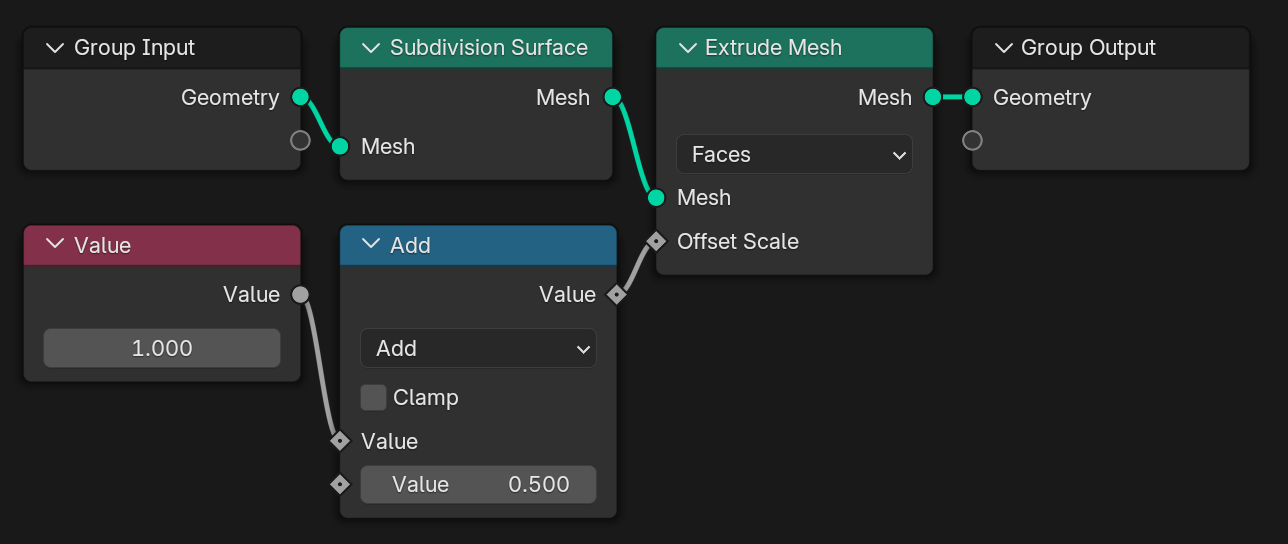Click the empty socket on Group Input
The image size is (1288, 544).
pos(300,140)
